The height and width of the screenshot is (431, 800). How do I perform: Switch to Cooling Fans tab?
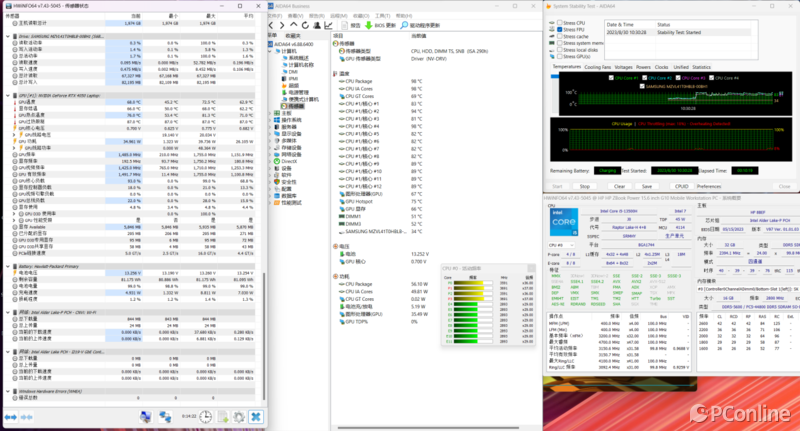tap(597, 67)
